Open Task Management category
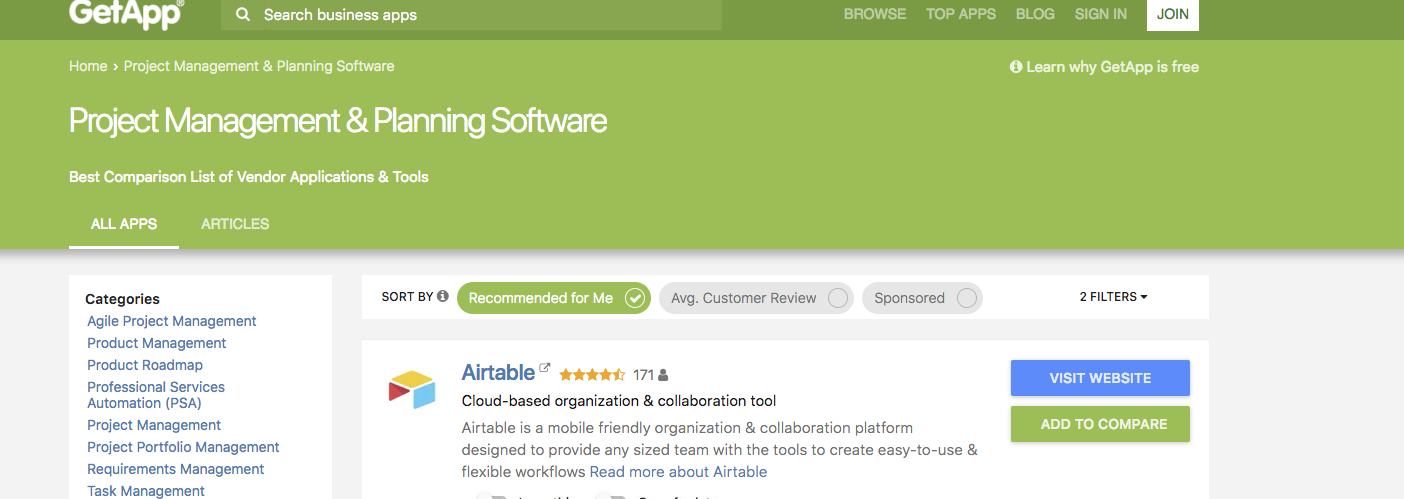 click(x=146, y=491)
